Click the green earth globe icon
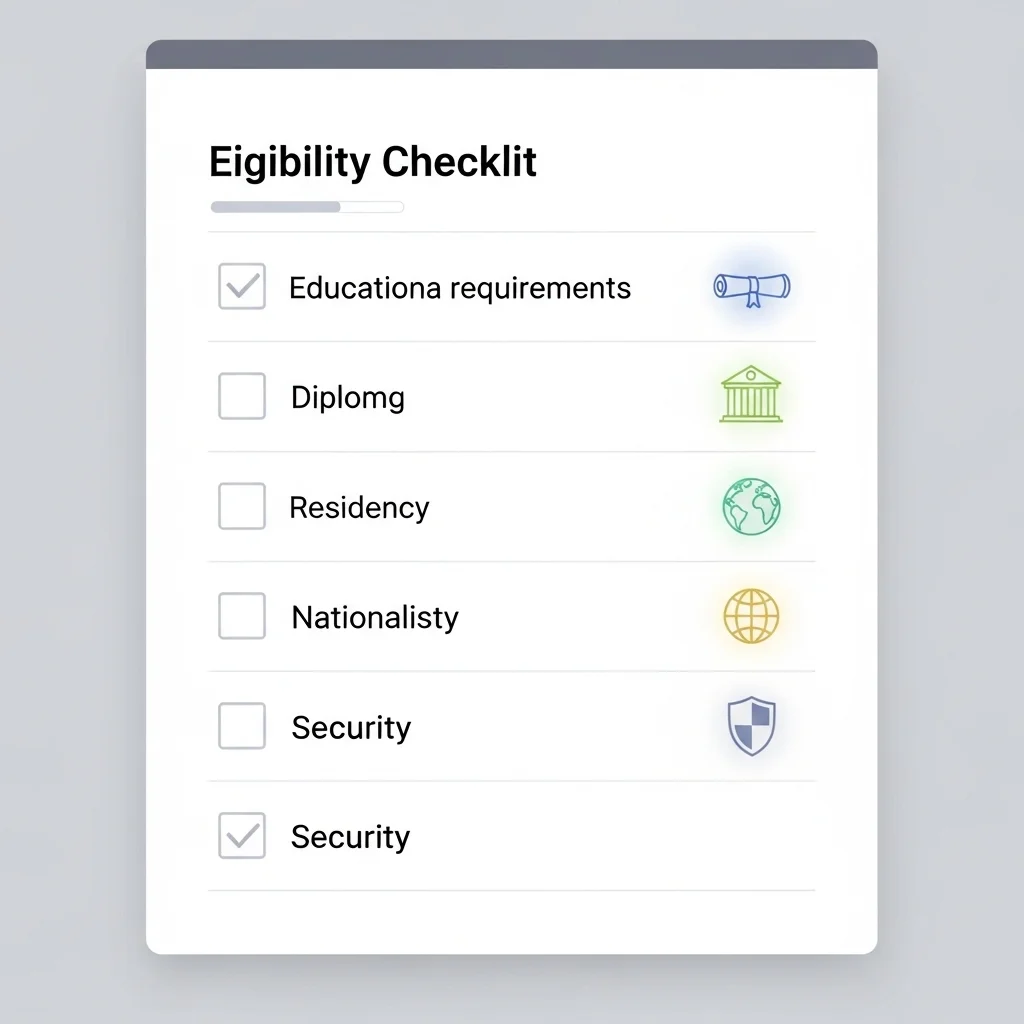Image resolution: width=1024 pixels, height=1024 pixels. (x=751, y=506)
